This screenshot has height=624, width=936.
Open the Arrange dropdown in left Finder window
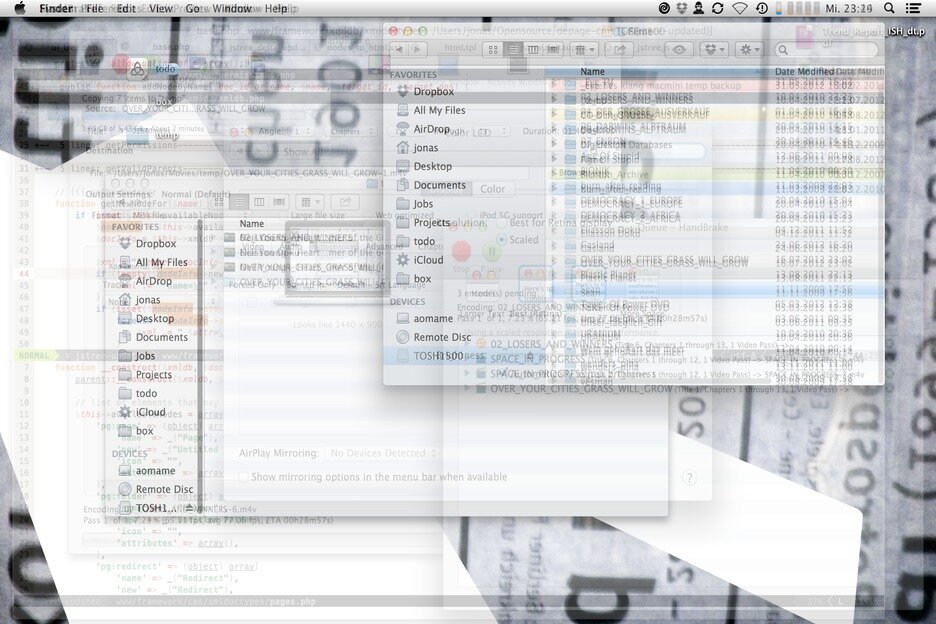(x=310, y=202)
